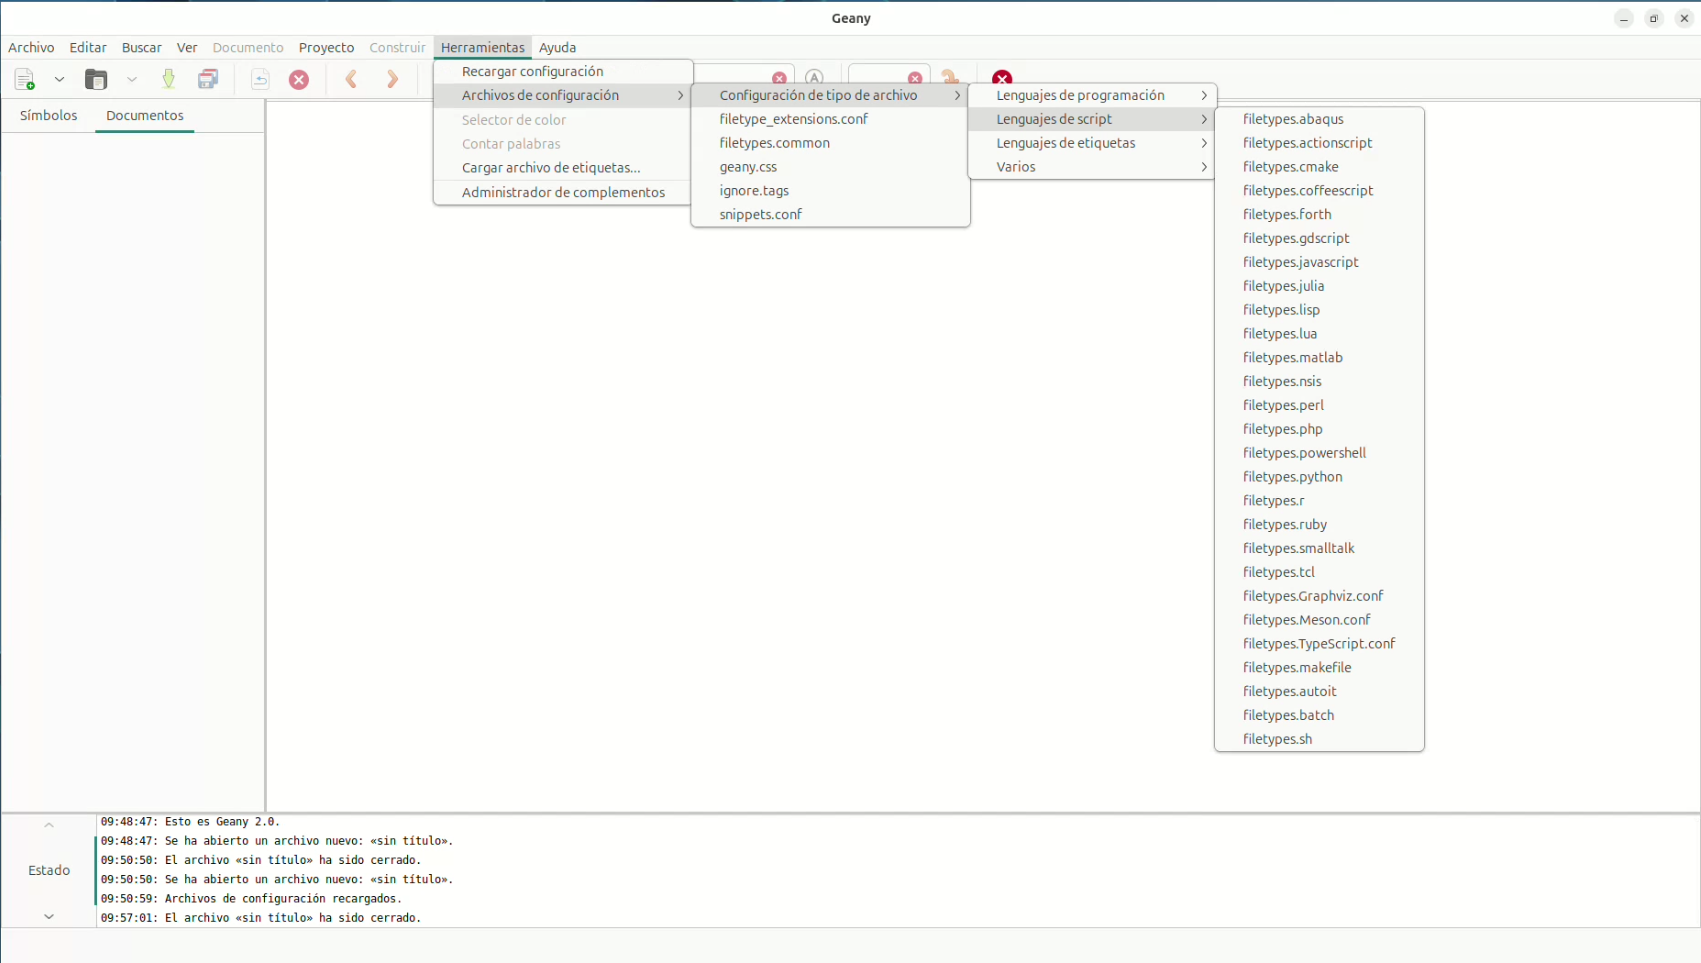The height and width of the screenshot is (963, 1701).
Task: Select filetypes.nsis
Action: 1319,381
